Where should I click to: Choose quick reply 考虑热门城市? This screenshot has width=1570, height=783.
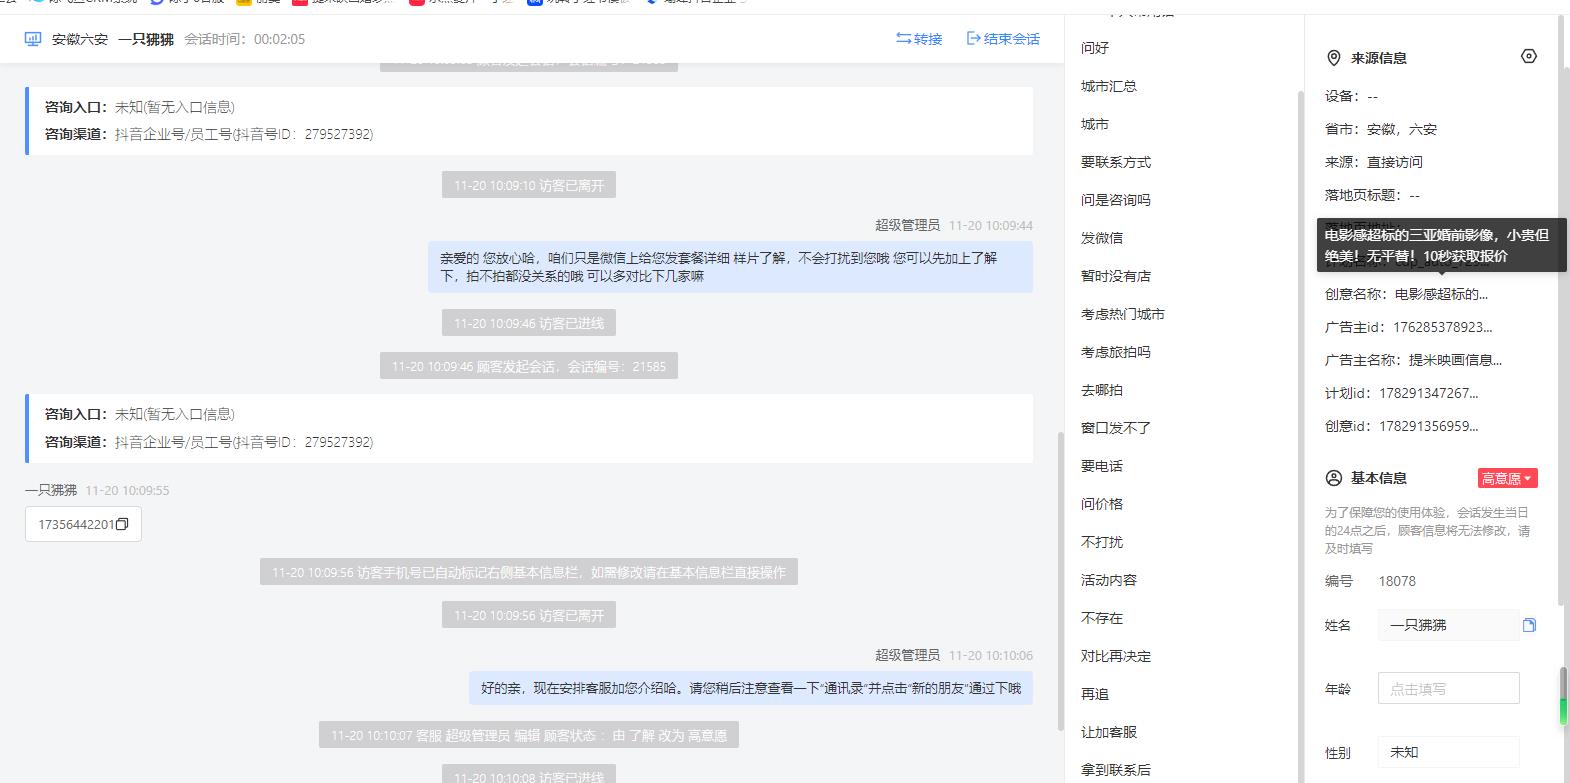click(1123, 314)
